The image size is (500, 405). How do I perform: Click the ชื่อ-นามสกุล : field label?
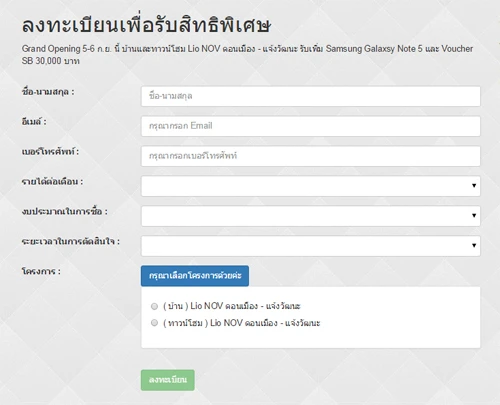(48, 92)
